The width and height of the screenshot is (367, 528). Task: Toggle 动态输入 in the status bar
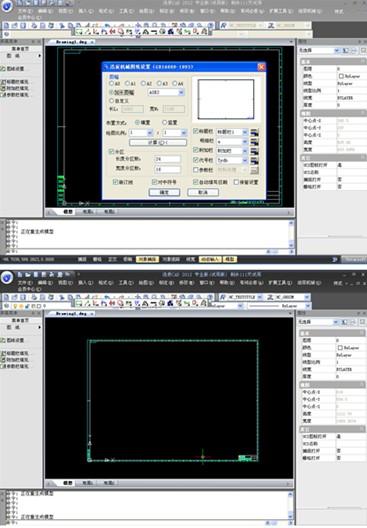pyautogui.click(x=210, y=259)
